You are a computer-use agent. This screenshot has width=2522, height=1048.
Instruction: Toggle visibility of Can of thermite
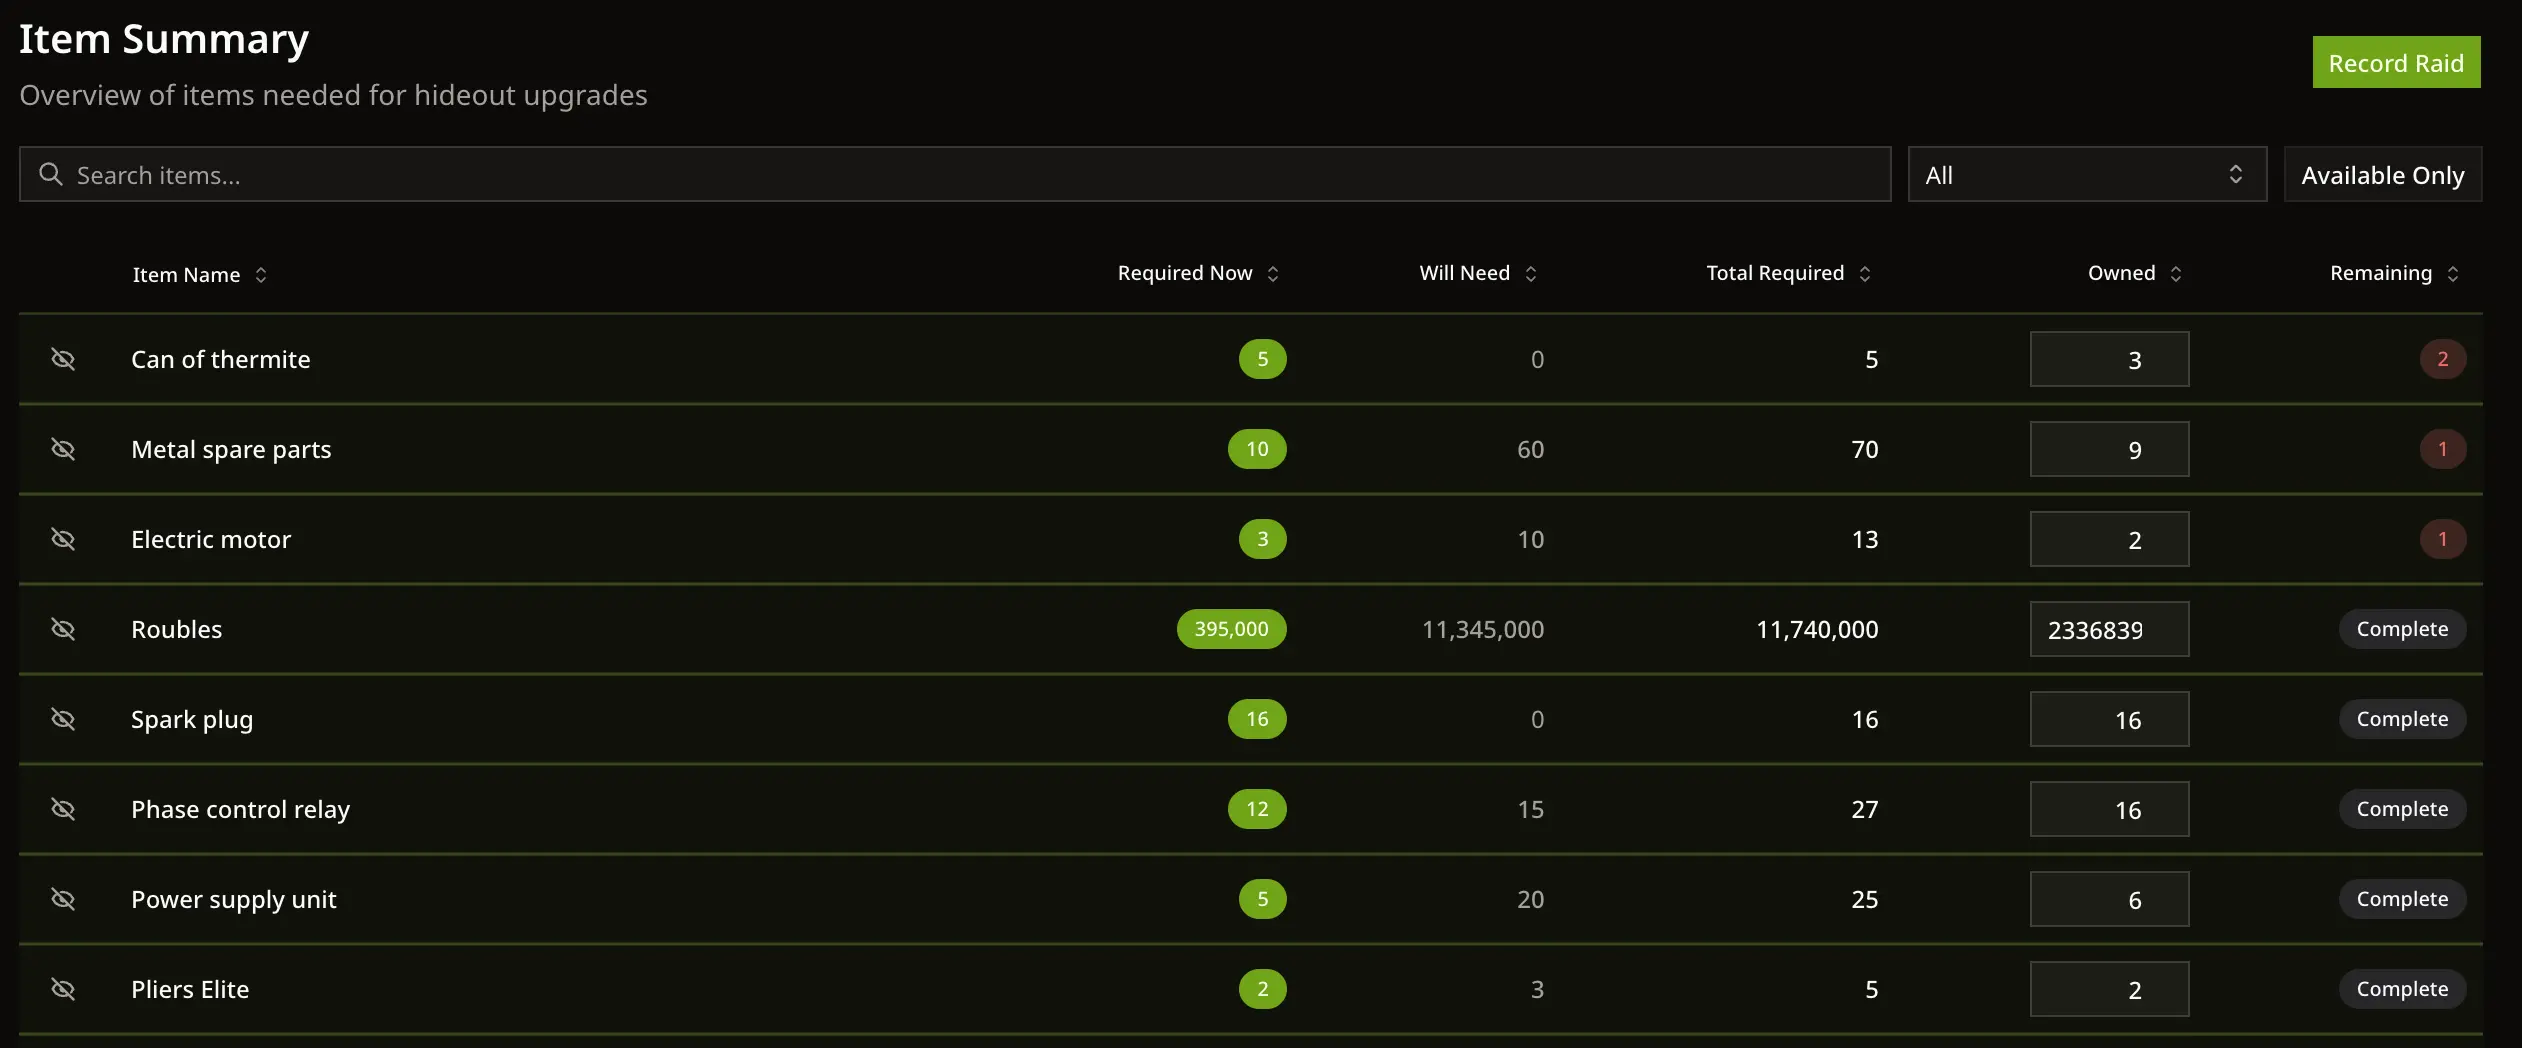click(64, 359)
